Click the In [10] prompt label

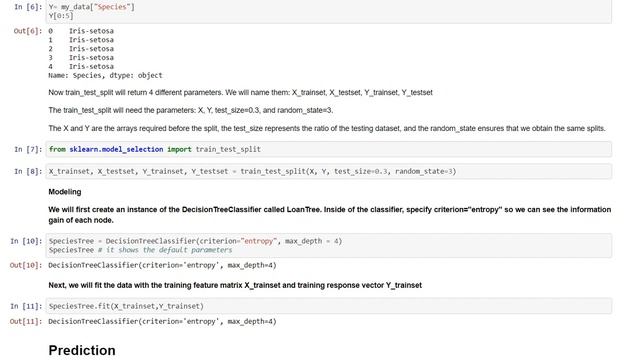point(26,241)
